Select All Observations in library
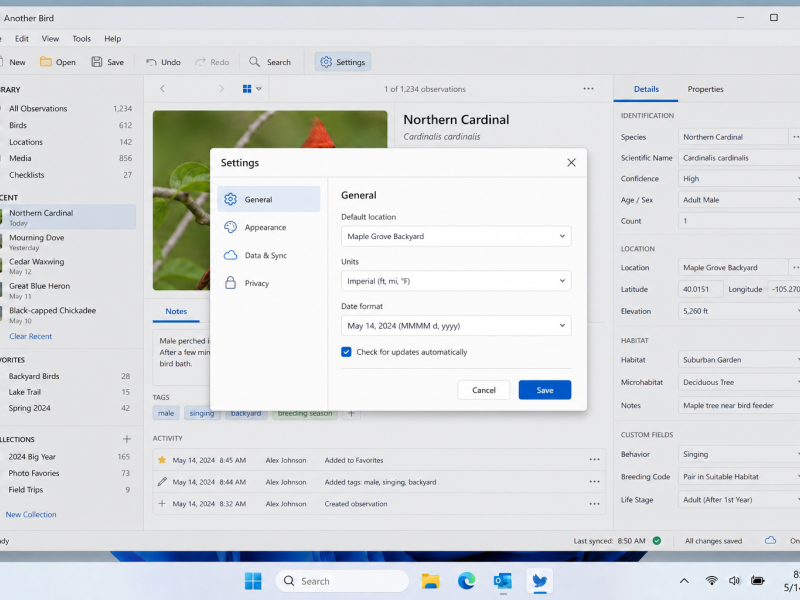The height and width of the screenshot is (600, 800). [x=68, y=109]
